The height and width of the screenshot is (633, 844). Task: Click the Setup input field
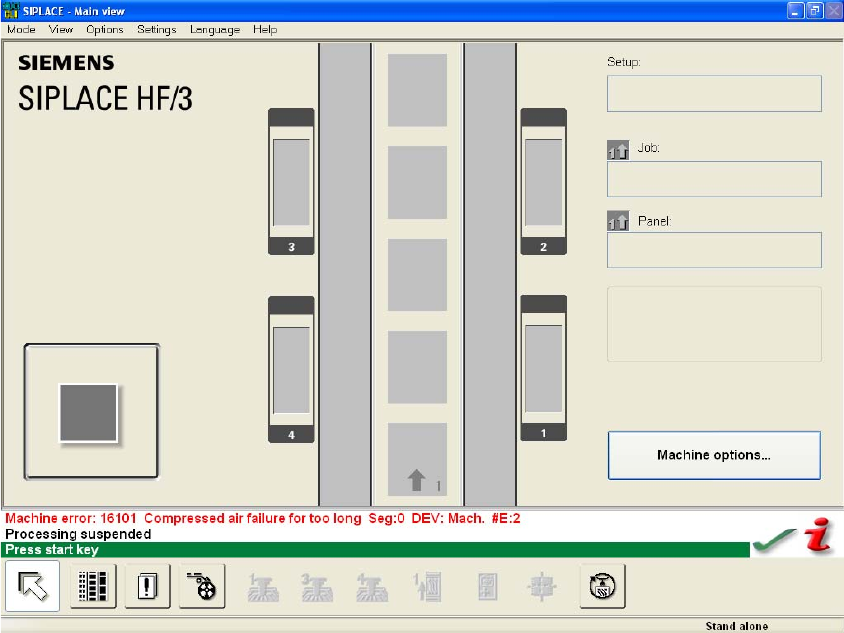tap(714, 94)
